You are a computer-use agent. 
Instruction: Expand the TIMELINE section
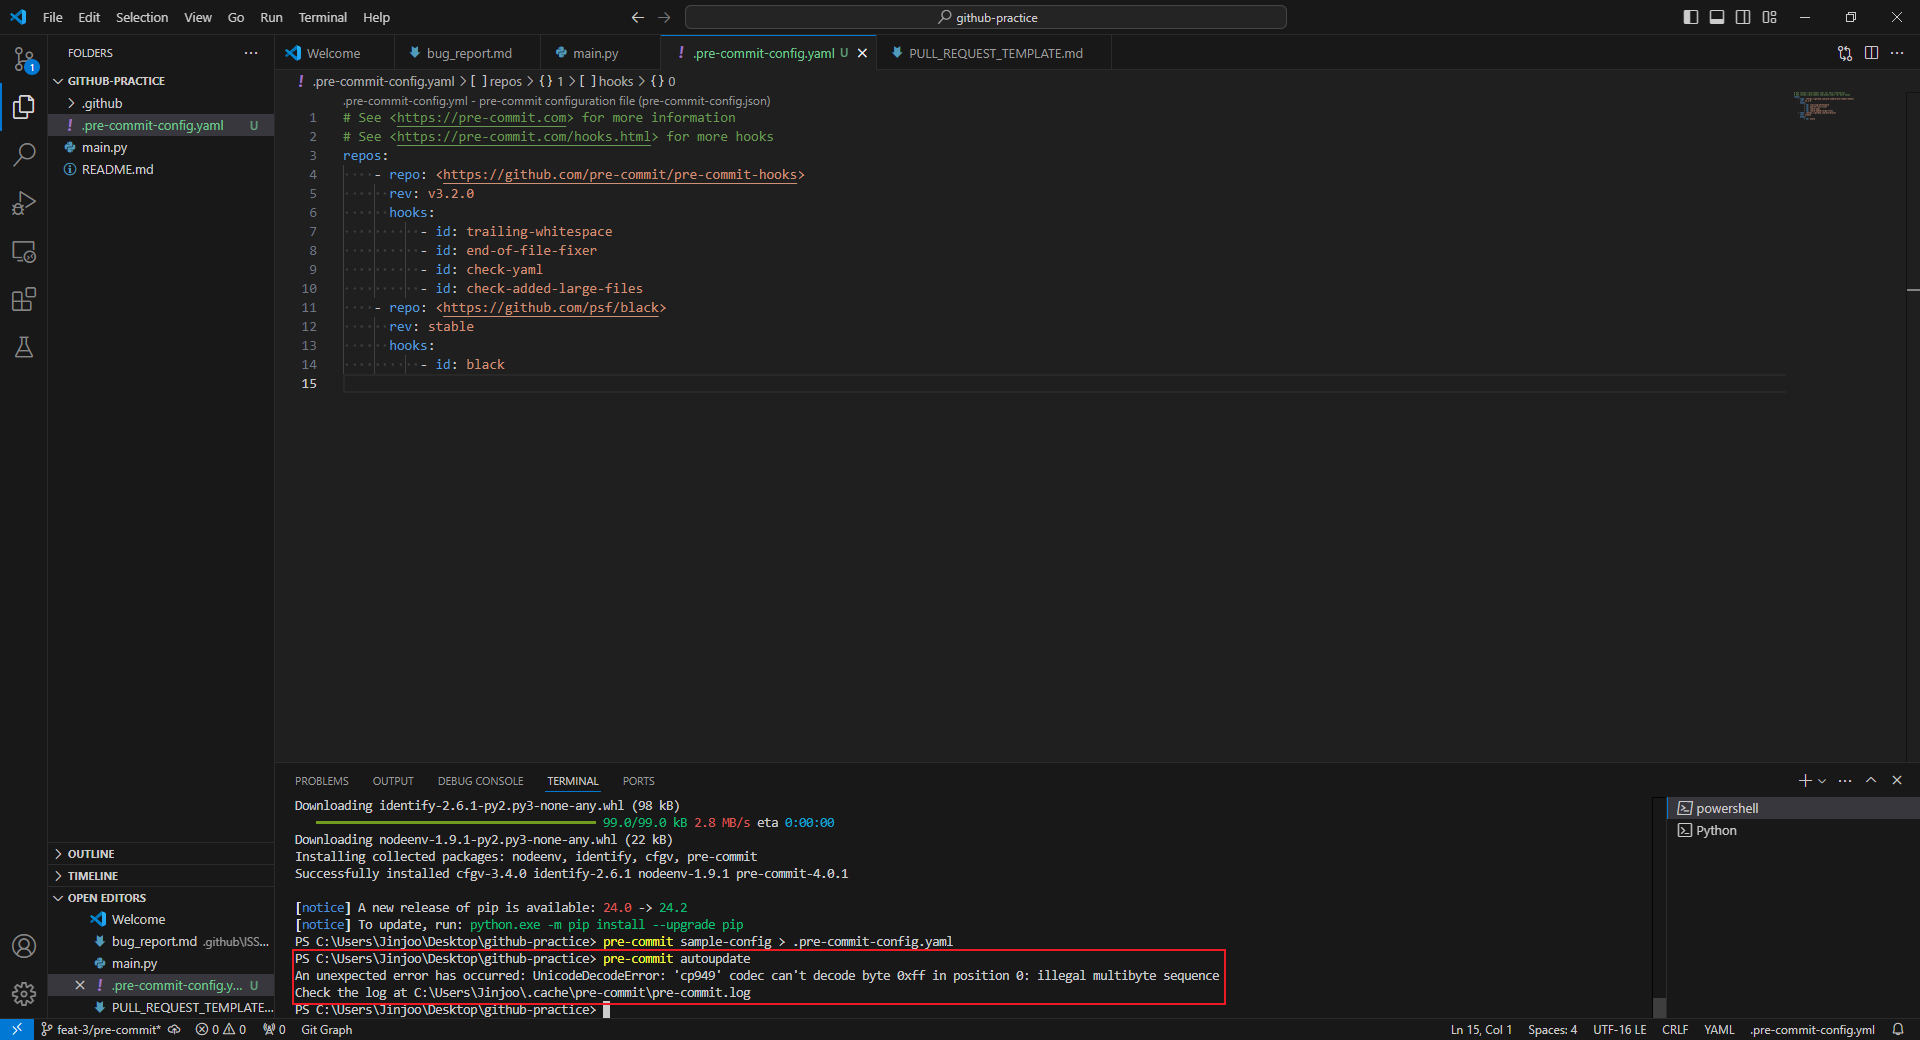[161, 876]
